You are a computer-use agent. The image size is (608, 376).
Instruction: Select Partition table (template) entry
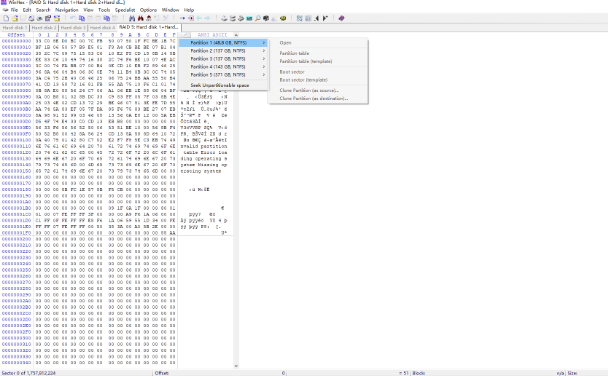coord(318,61)
